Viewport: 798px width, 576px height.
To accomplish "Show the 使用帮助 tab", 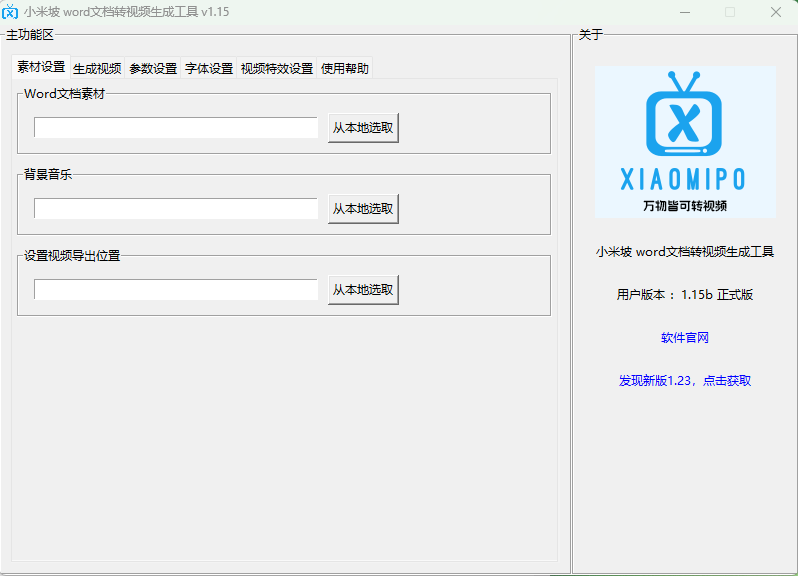I will coord(345,69).
